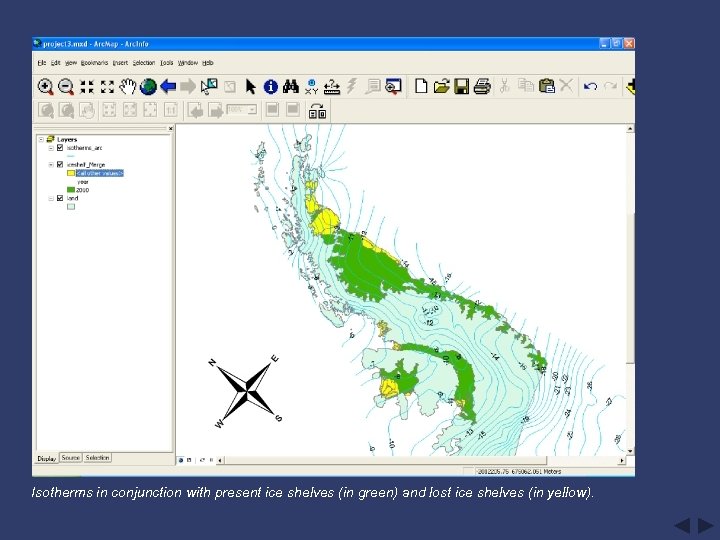Print the map using printer icon
Viewport: 720px width, 540px height.
[x=482, y=86]
